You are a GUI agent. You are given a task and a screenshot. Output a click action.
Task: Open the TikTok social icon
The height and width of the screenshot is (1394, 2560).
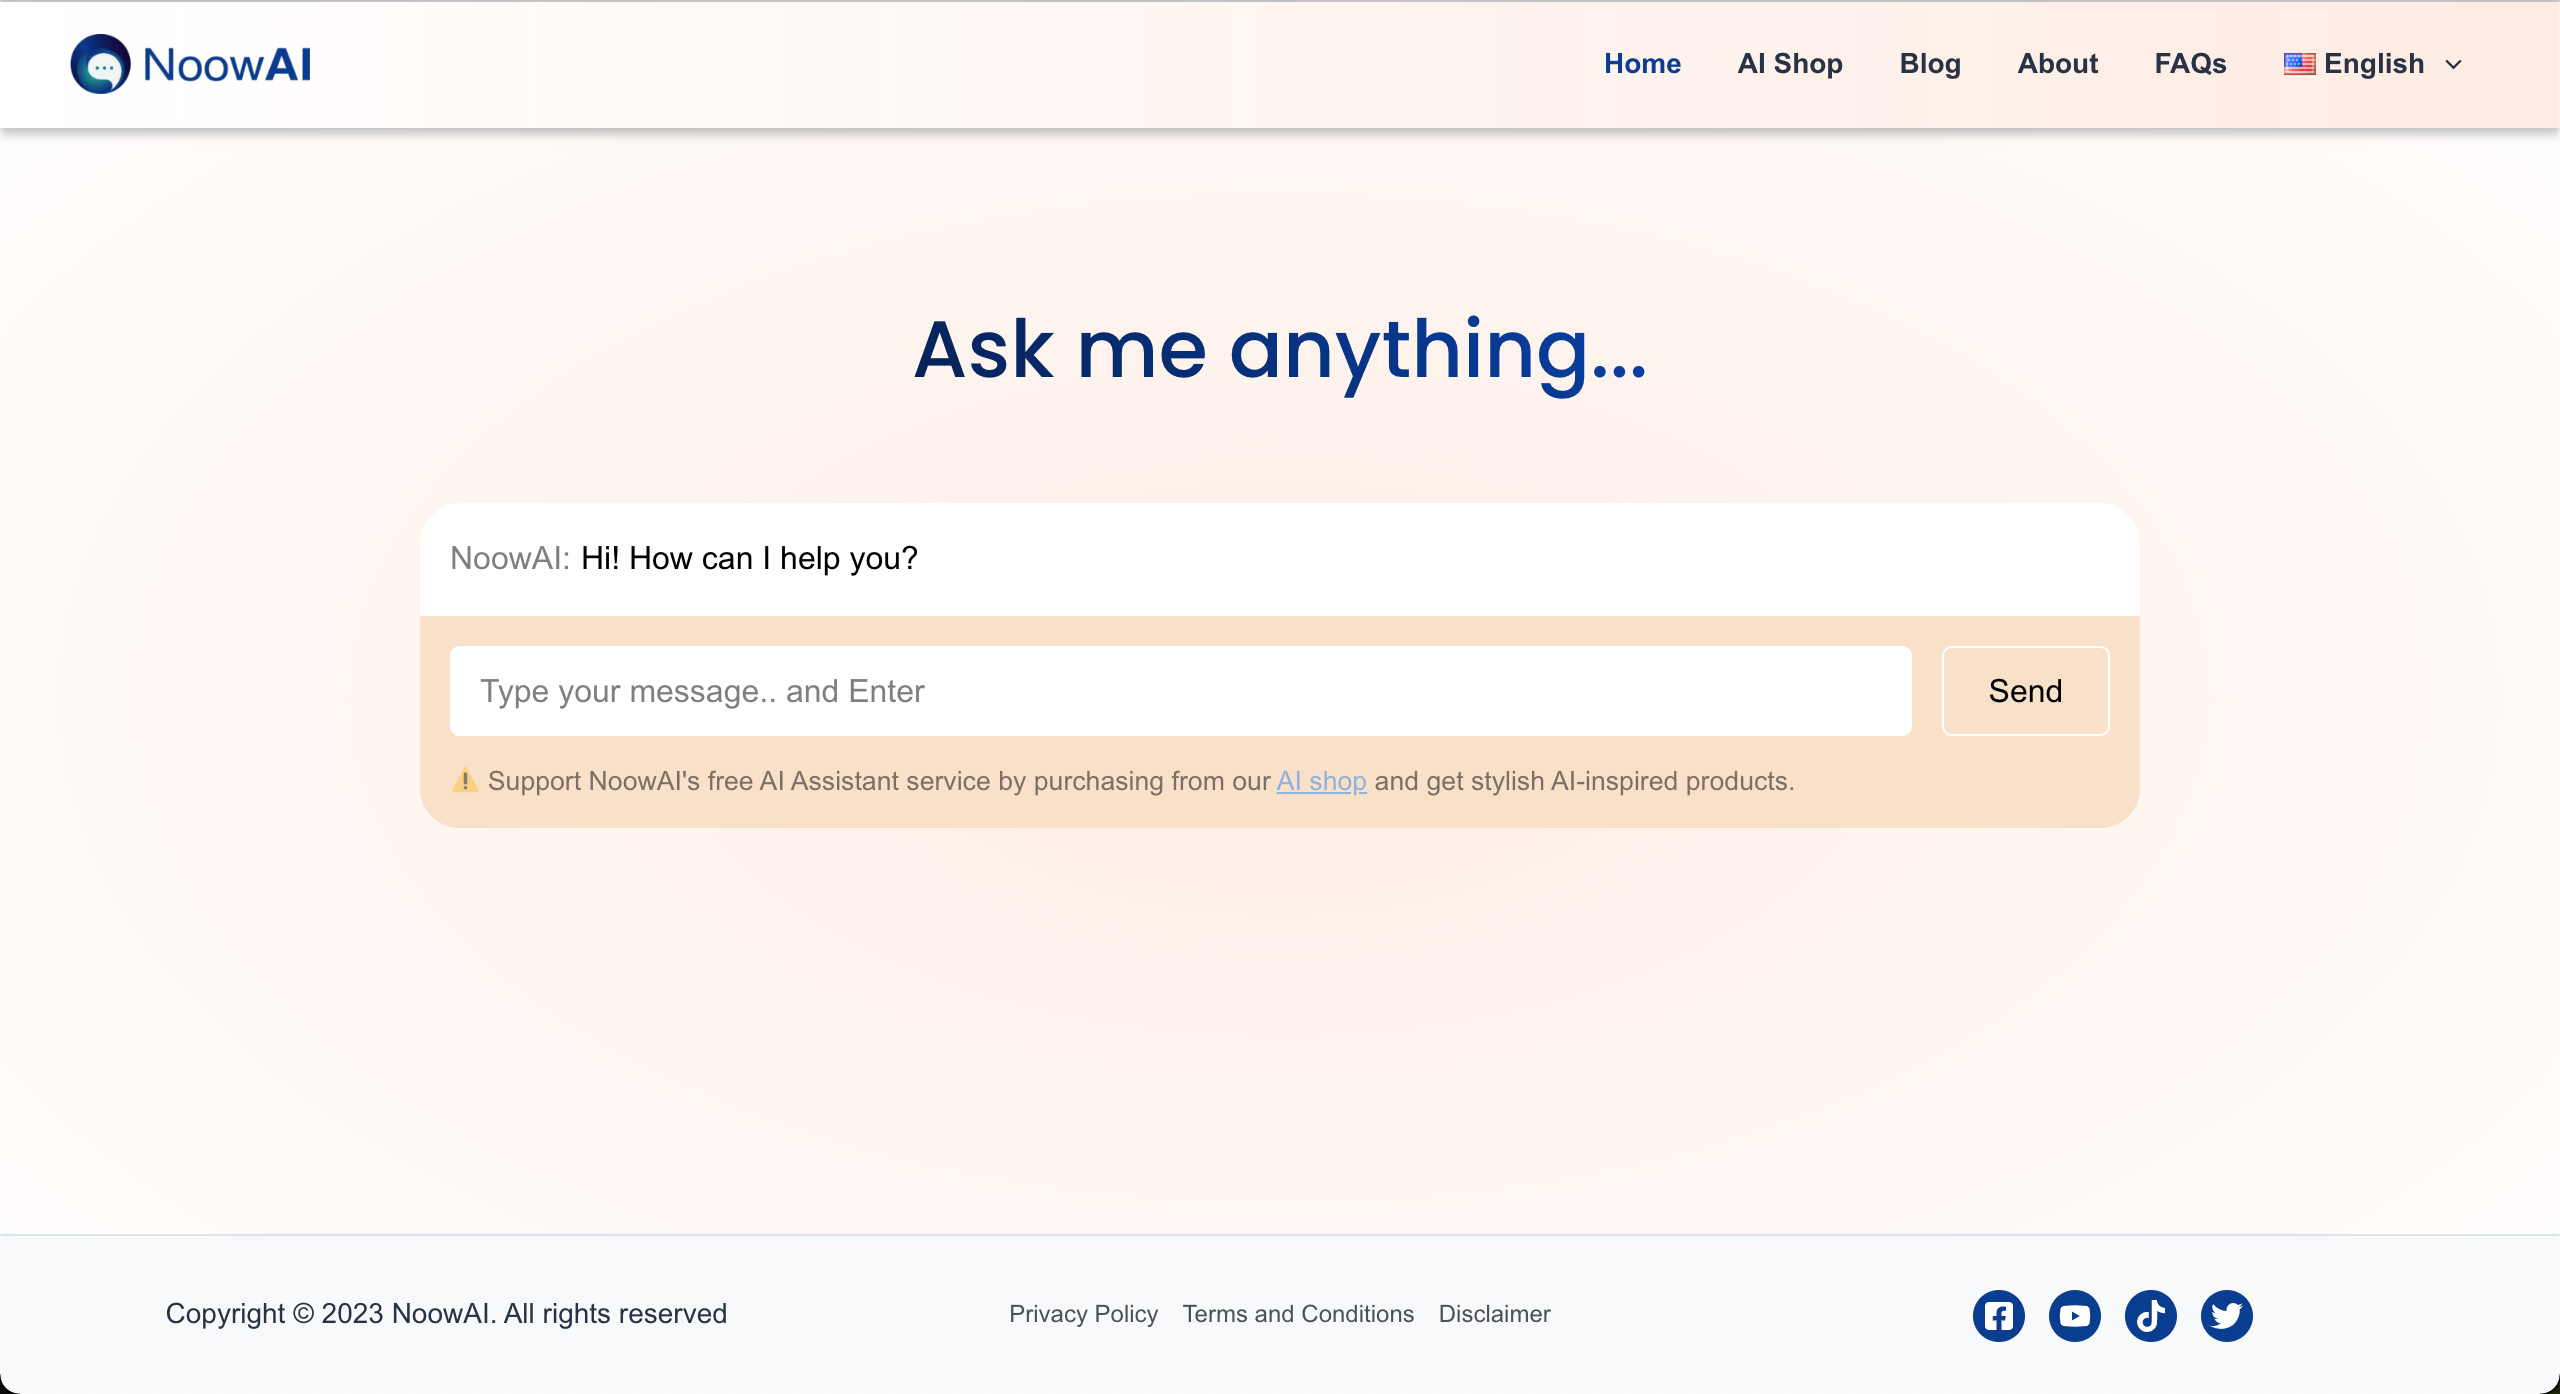click(2150, 1315)
